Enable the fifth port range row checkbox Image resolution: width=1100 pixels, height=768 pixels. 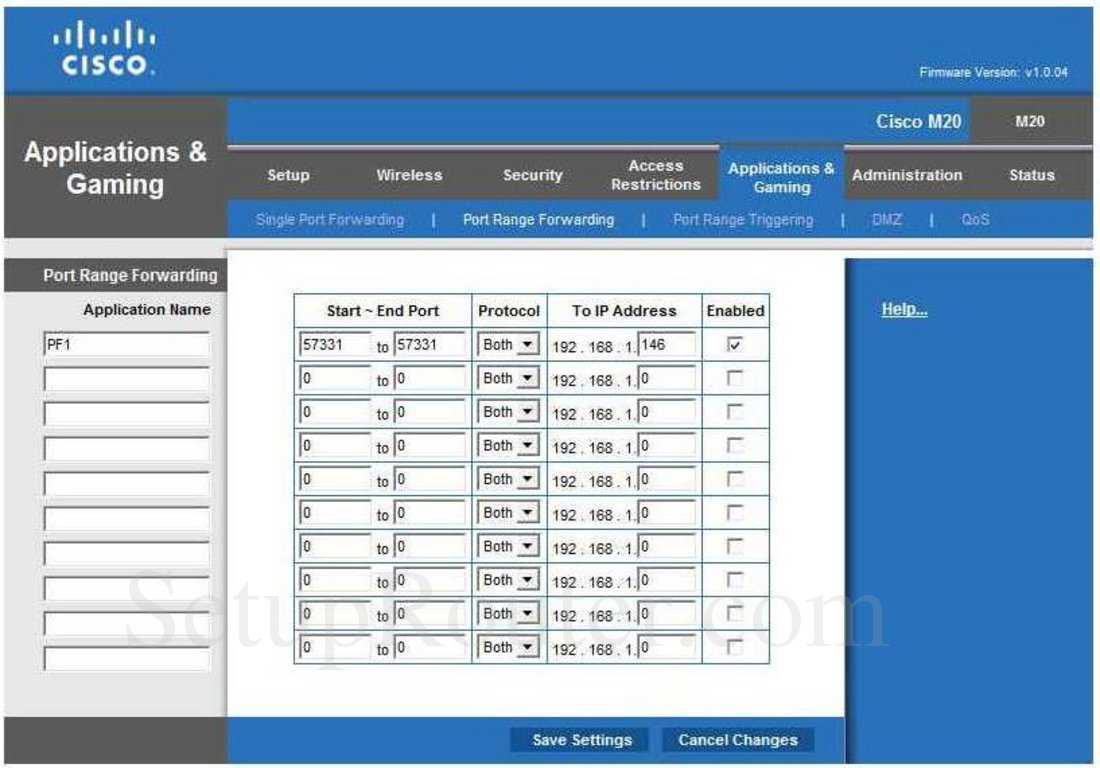[x=735, y=479]
